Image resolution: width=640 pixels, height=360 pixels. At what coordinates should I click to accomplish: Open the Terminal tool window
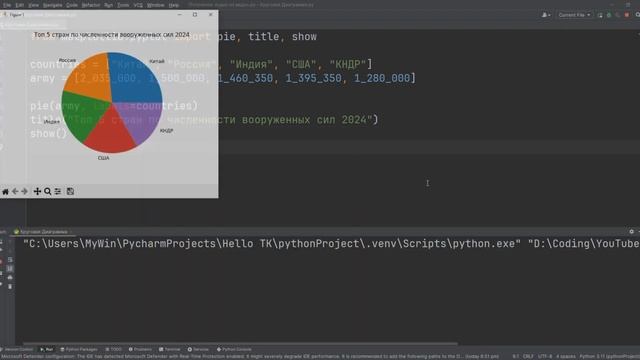tap(169, 349)
